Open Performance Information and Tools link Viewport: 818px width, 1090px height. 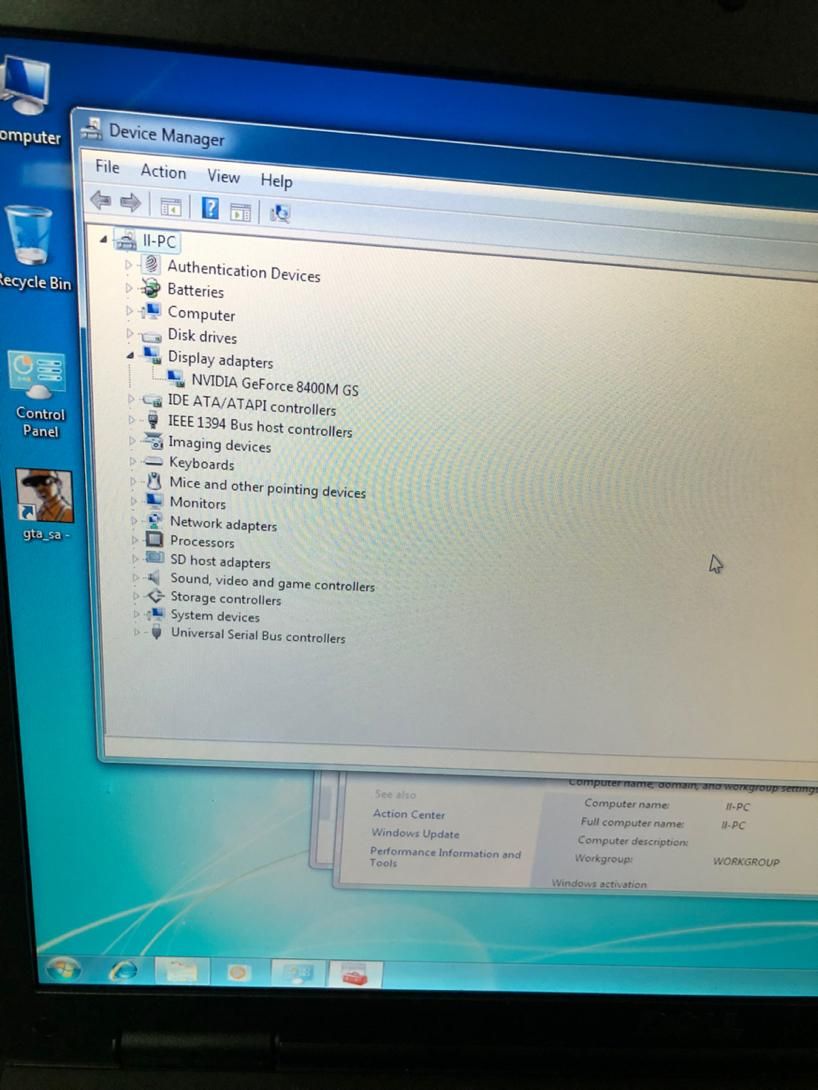(445, 857)
